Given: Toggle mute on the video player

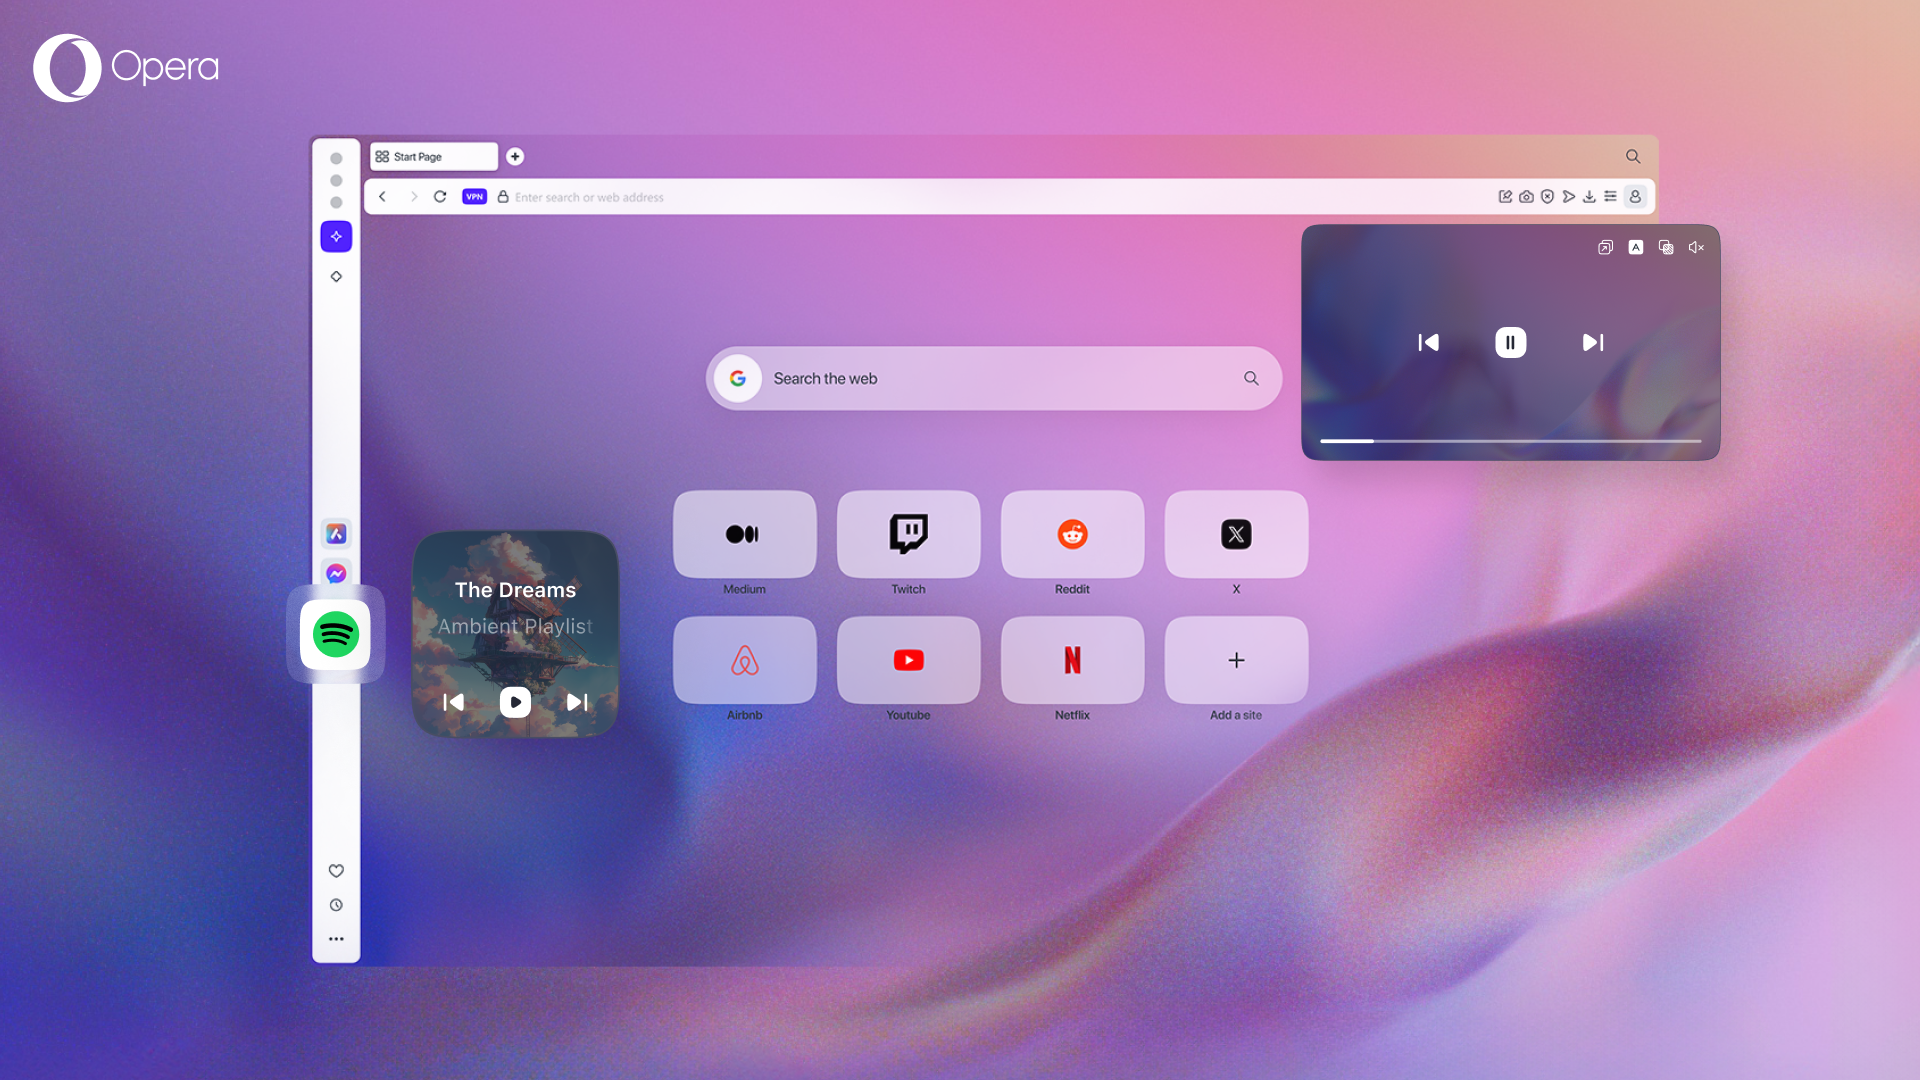Looking at the screenshot, I should tap(1696, 247).
